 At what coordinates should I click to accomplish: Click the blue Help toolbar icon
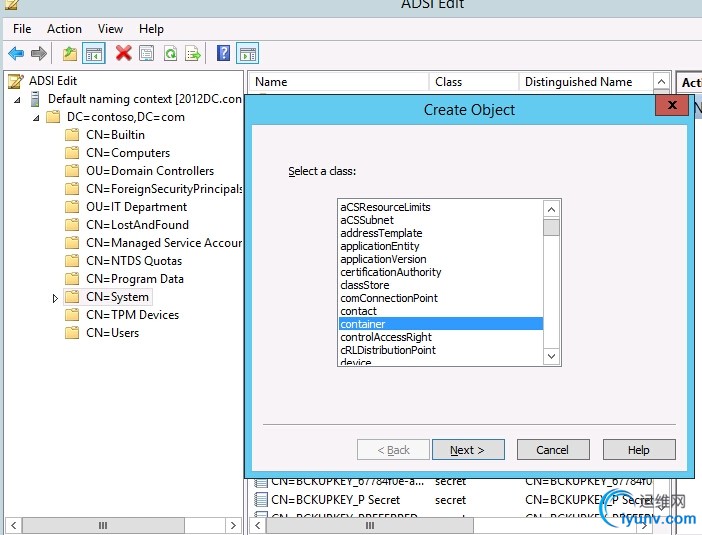(x=224, y=53)
